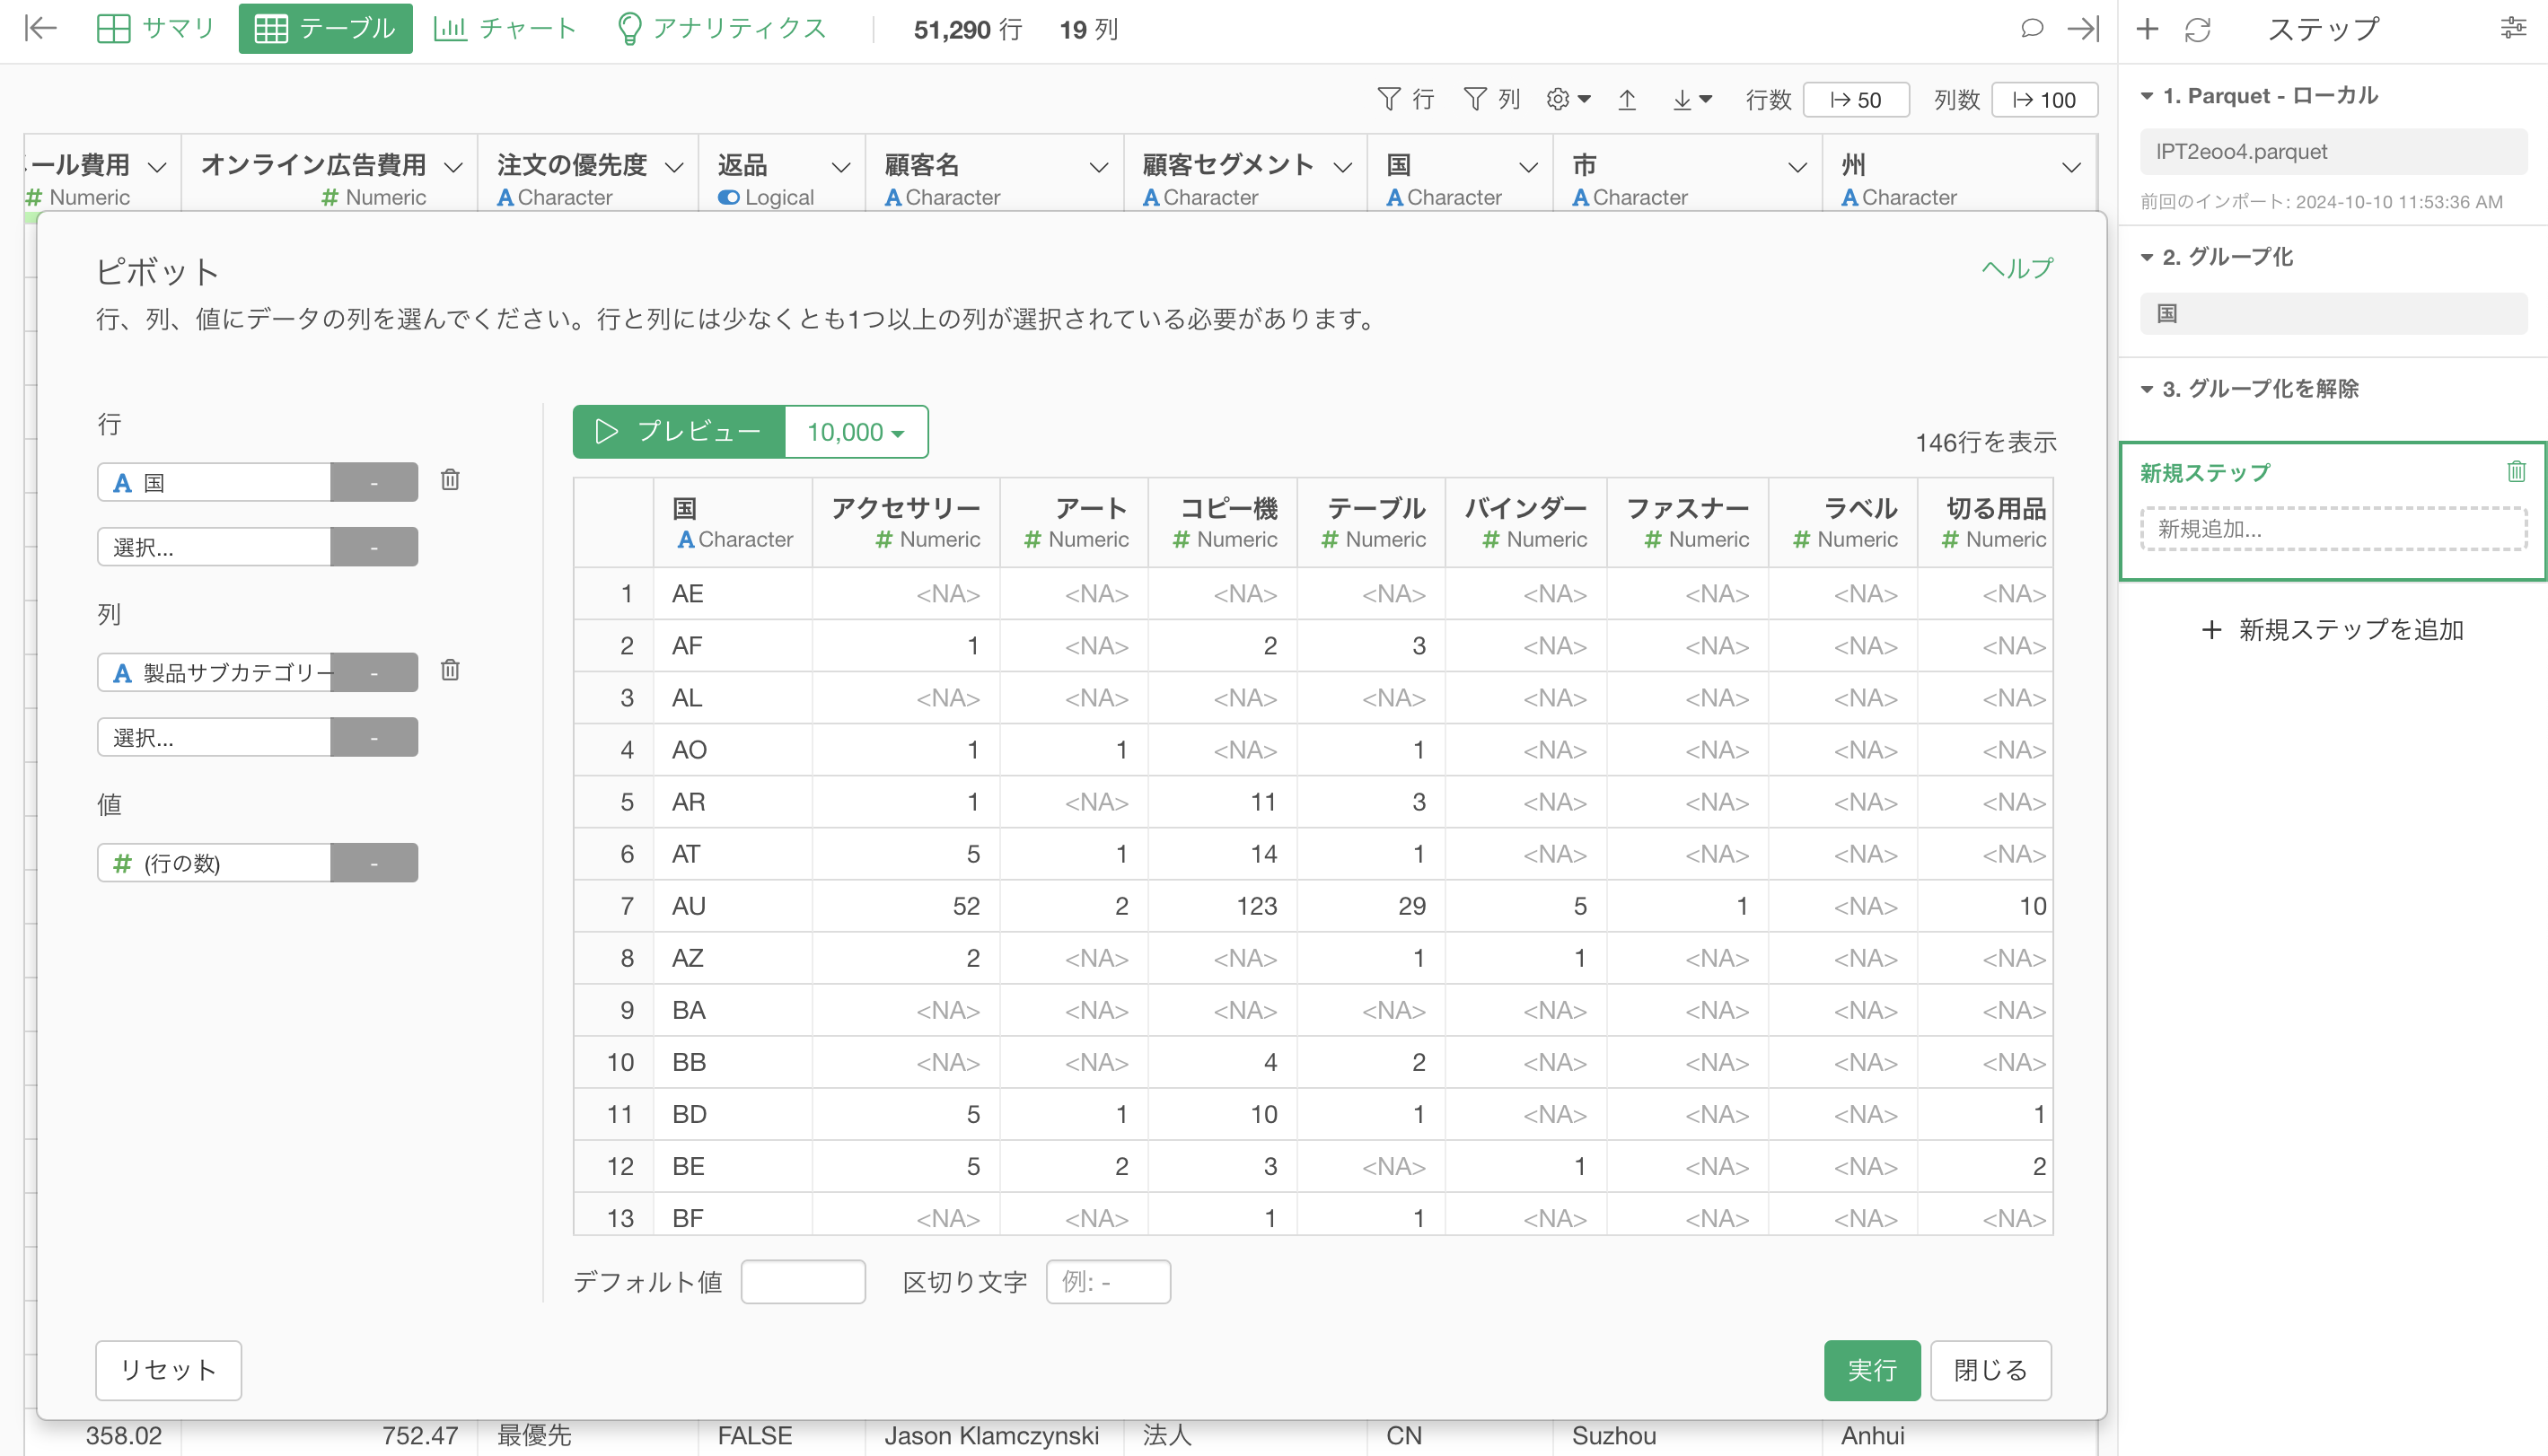2548x1456 pixels.
Task: Open the download arrow dropdown
Action: click(x=1692, y=99)
